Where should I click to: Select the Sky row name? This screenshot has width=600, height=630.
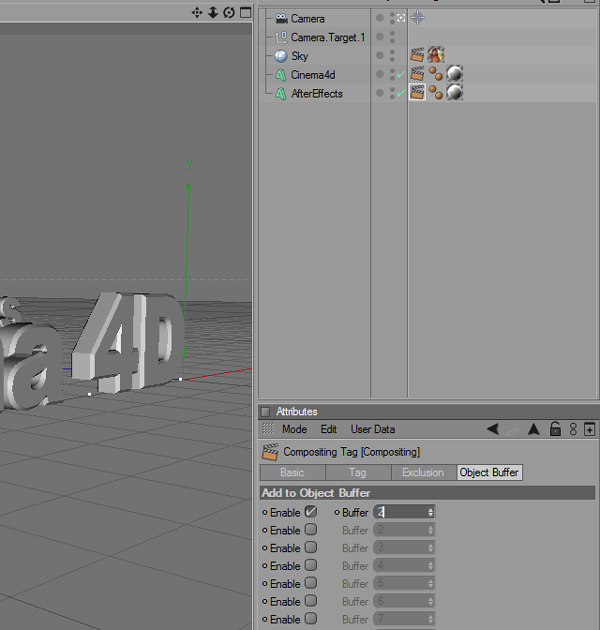click(299, 56)
